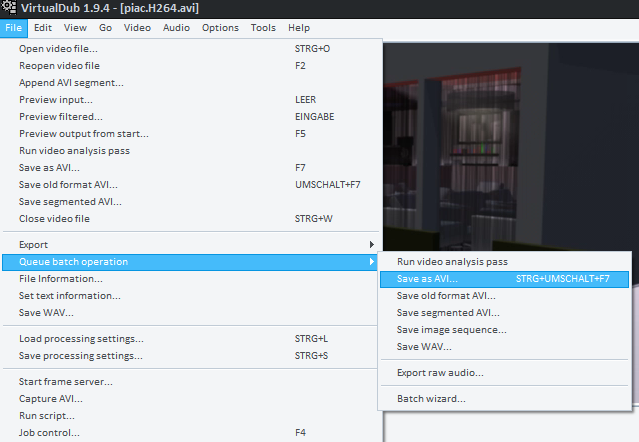Screen dimensions: 639x442
Task: Open Job control...
Action: pyautogui.click(x=191, y=433)
